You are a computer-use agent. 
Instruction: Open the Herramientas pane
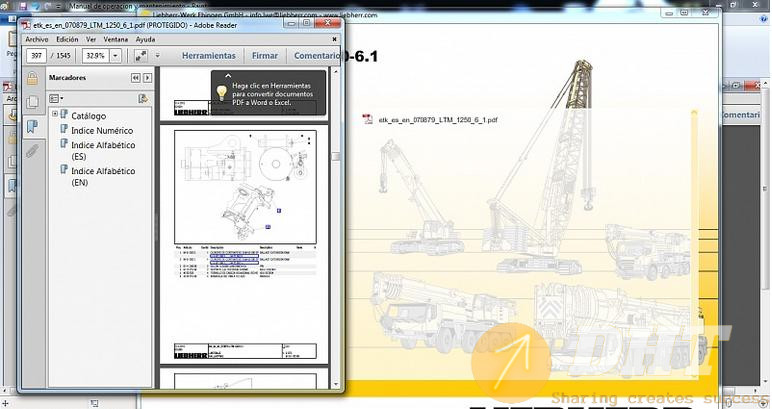209,56
